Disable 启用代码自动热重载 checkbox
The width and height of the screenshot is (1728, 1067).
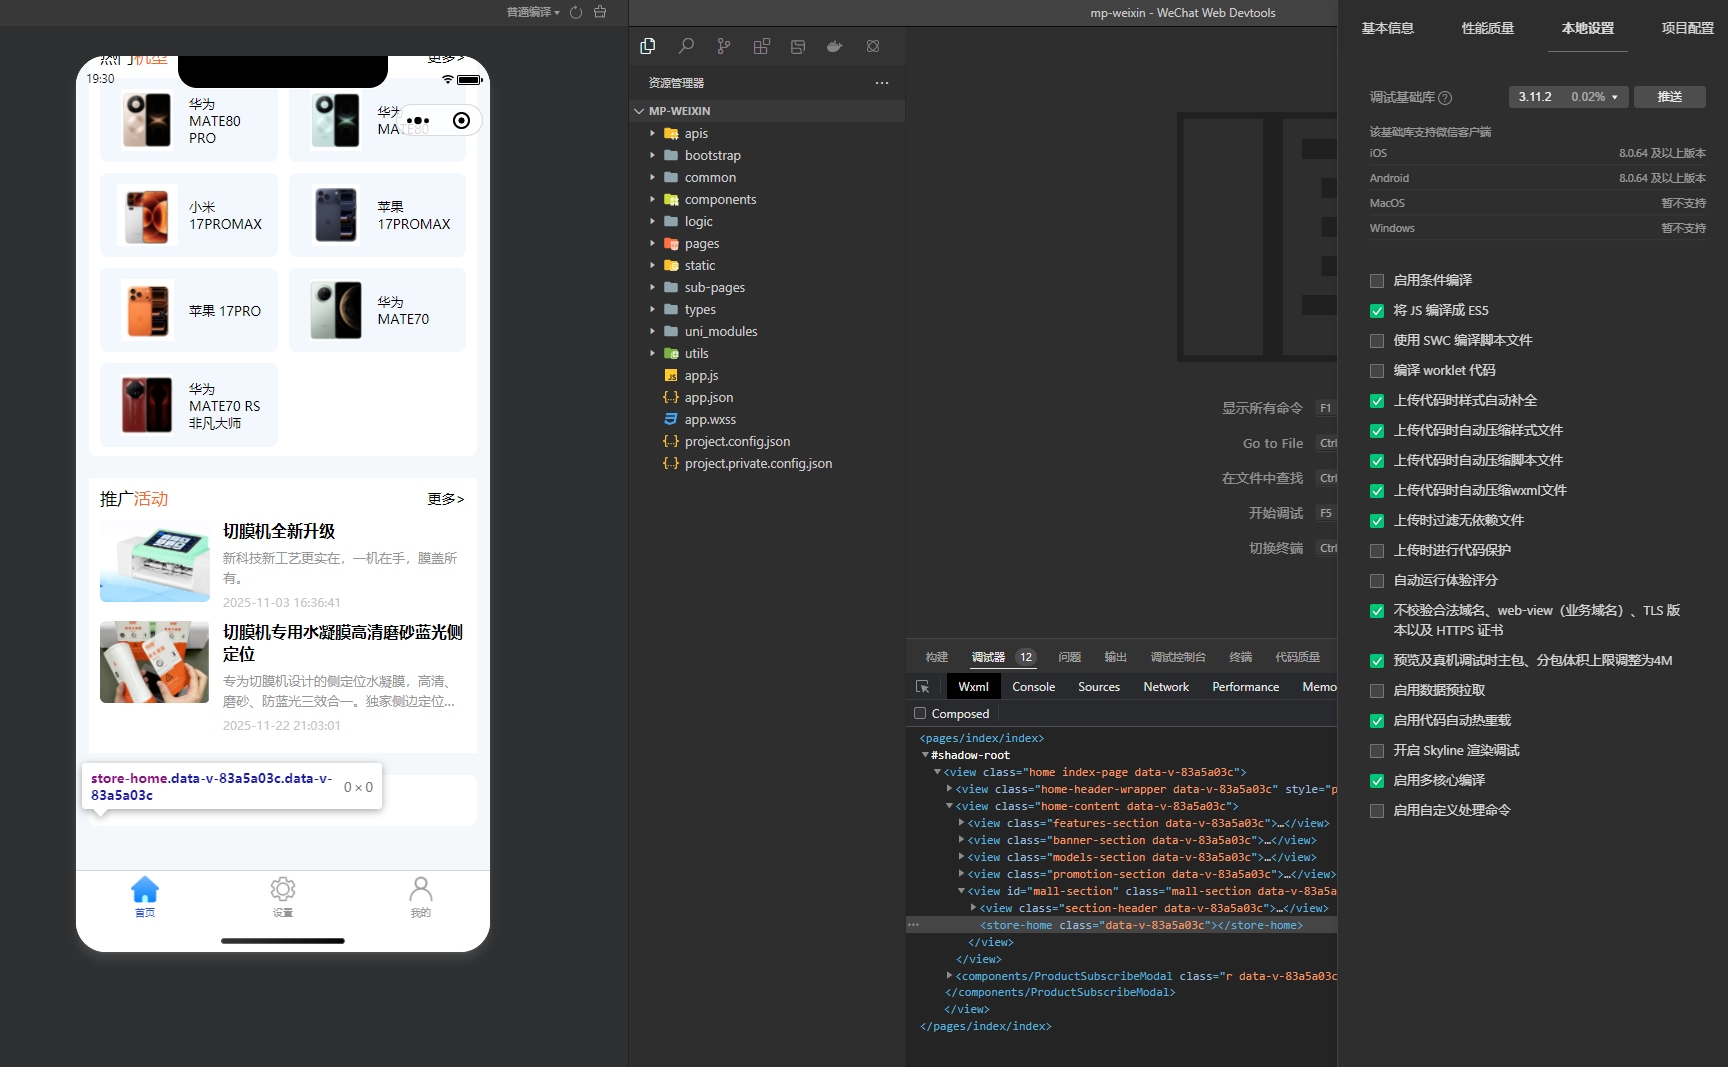(x=1377, y=721)
